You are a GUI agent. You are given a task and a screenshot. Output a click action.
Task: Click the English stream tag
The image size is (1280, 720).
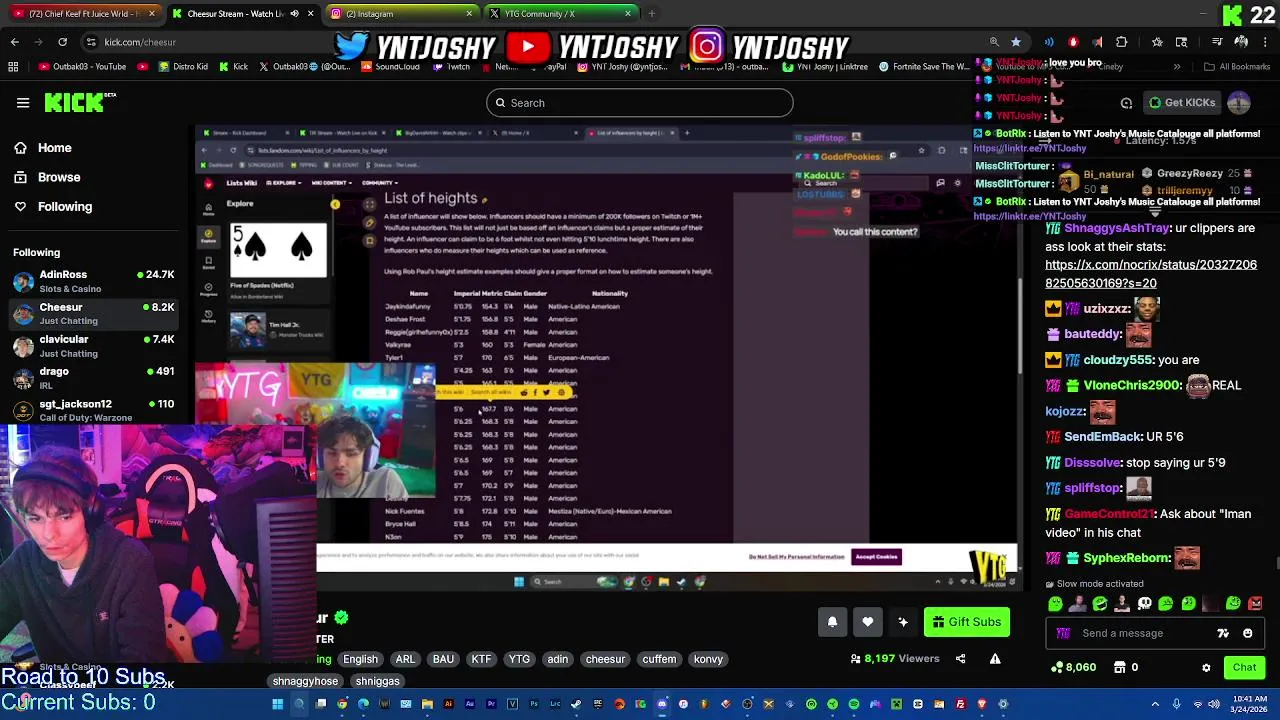click(360, 659)
